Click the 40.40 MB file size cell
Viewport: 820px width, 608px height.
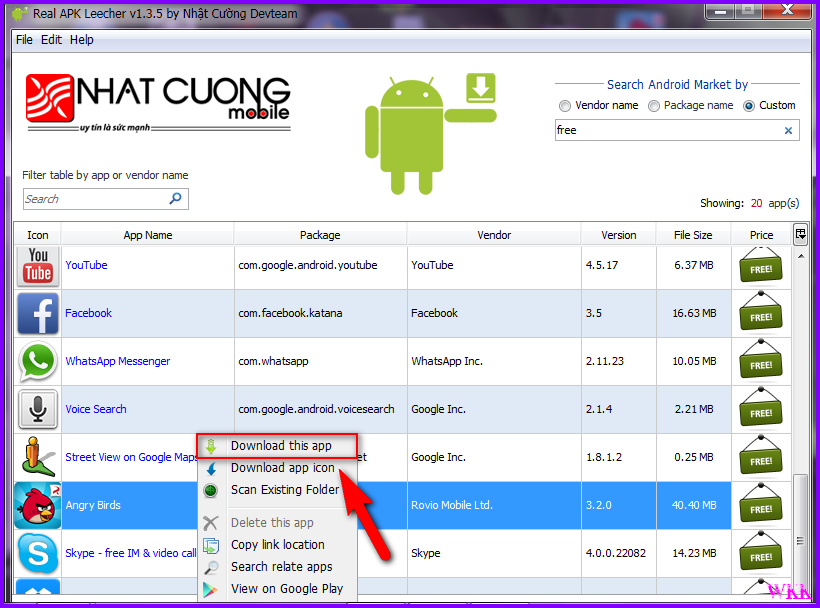coord(694,506)
